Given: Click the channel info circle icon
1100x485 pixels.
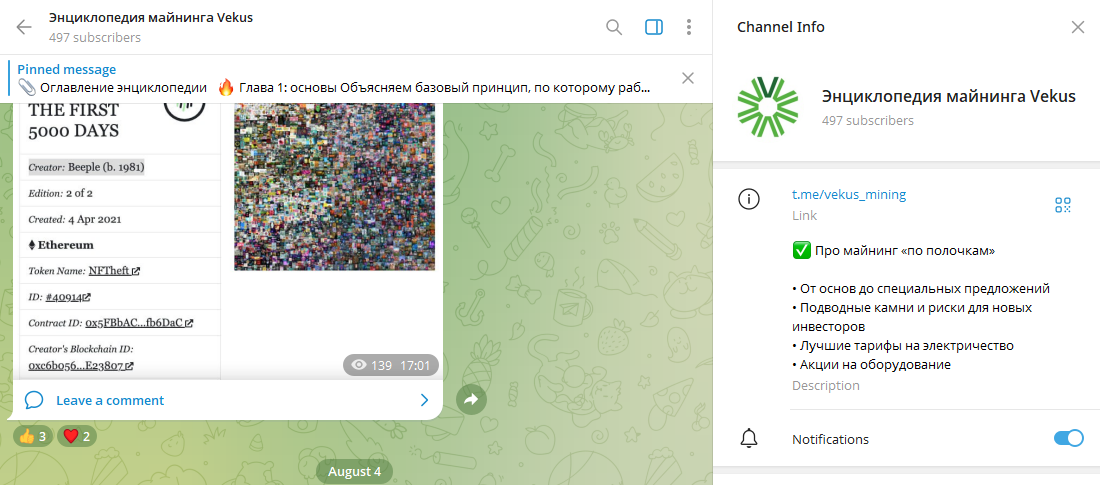Looking at the screenshot, I should (749, 199).
